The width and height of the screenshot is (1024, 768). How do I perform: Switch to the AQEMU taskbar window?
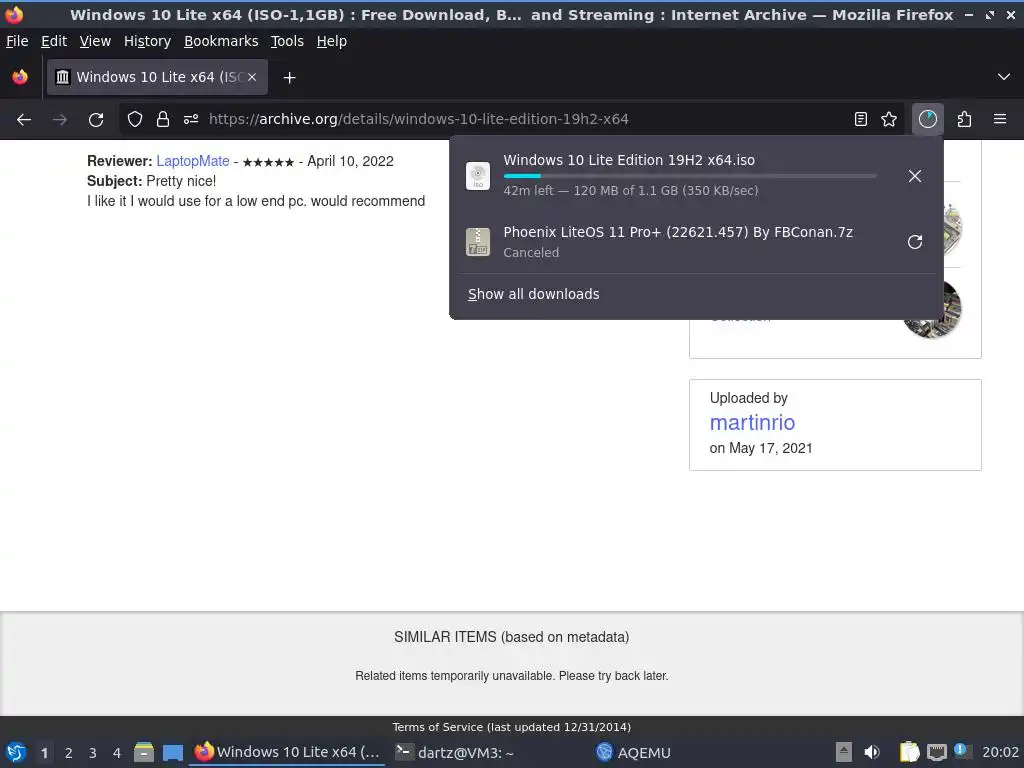click(x=633, y=752)
